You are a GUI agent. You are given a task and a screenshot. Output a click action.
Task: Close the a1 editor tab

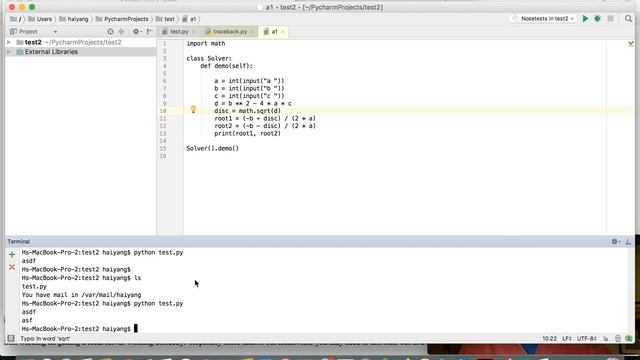coord(282,31)
